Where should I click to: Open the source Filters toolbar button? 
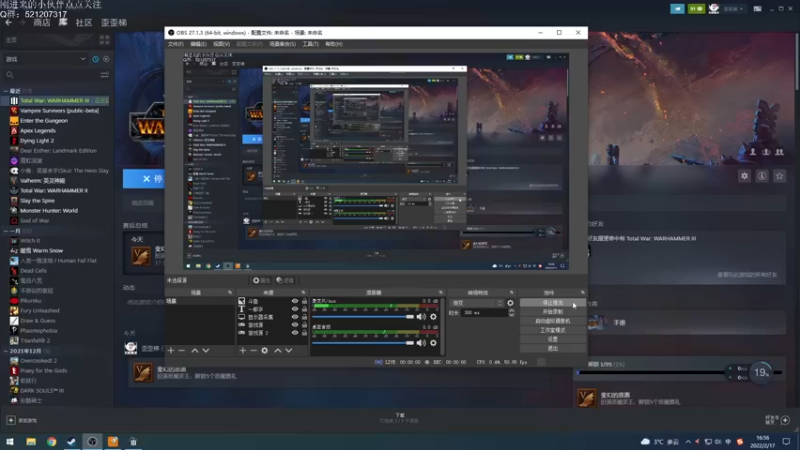(x=285, y=281)
